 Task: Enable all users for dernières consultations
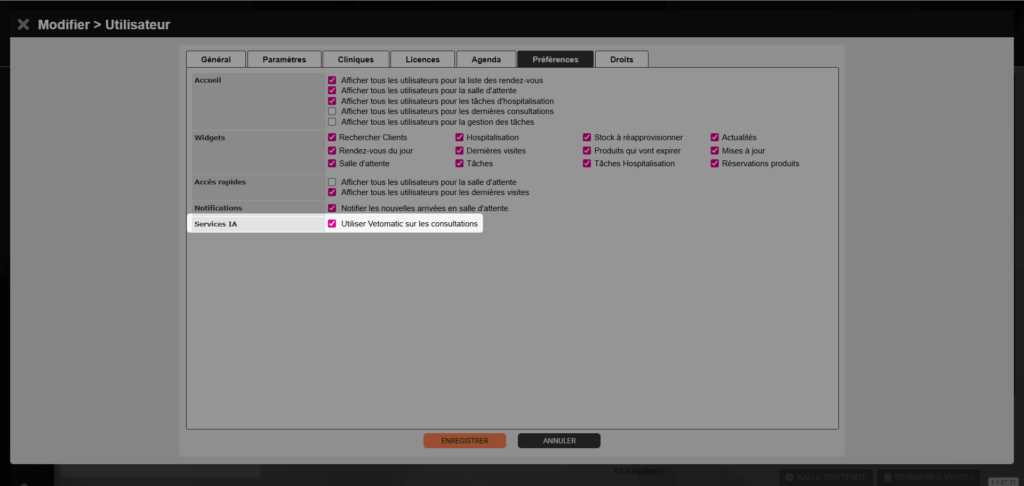click(332, 112)
